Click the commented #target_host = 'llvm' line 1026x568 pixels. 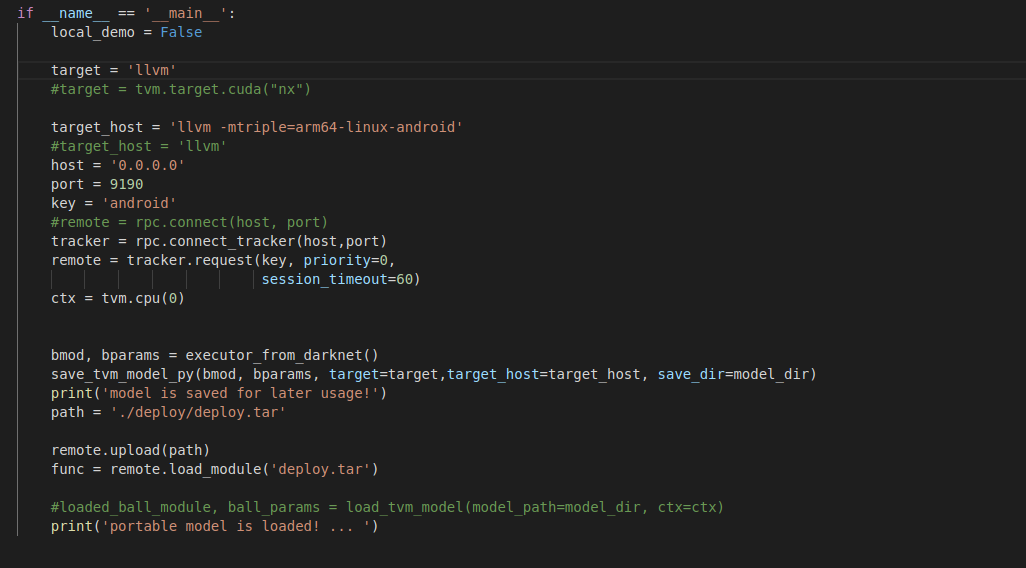tap(139, 146)
